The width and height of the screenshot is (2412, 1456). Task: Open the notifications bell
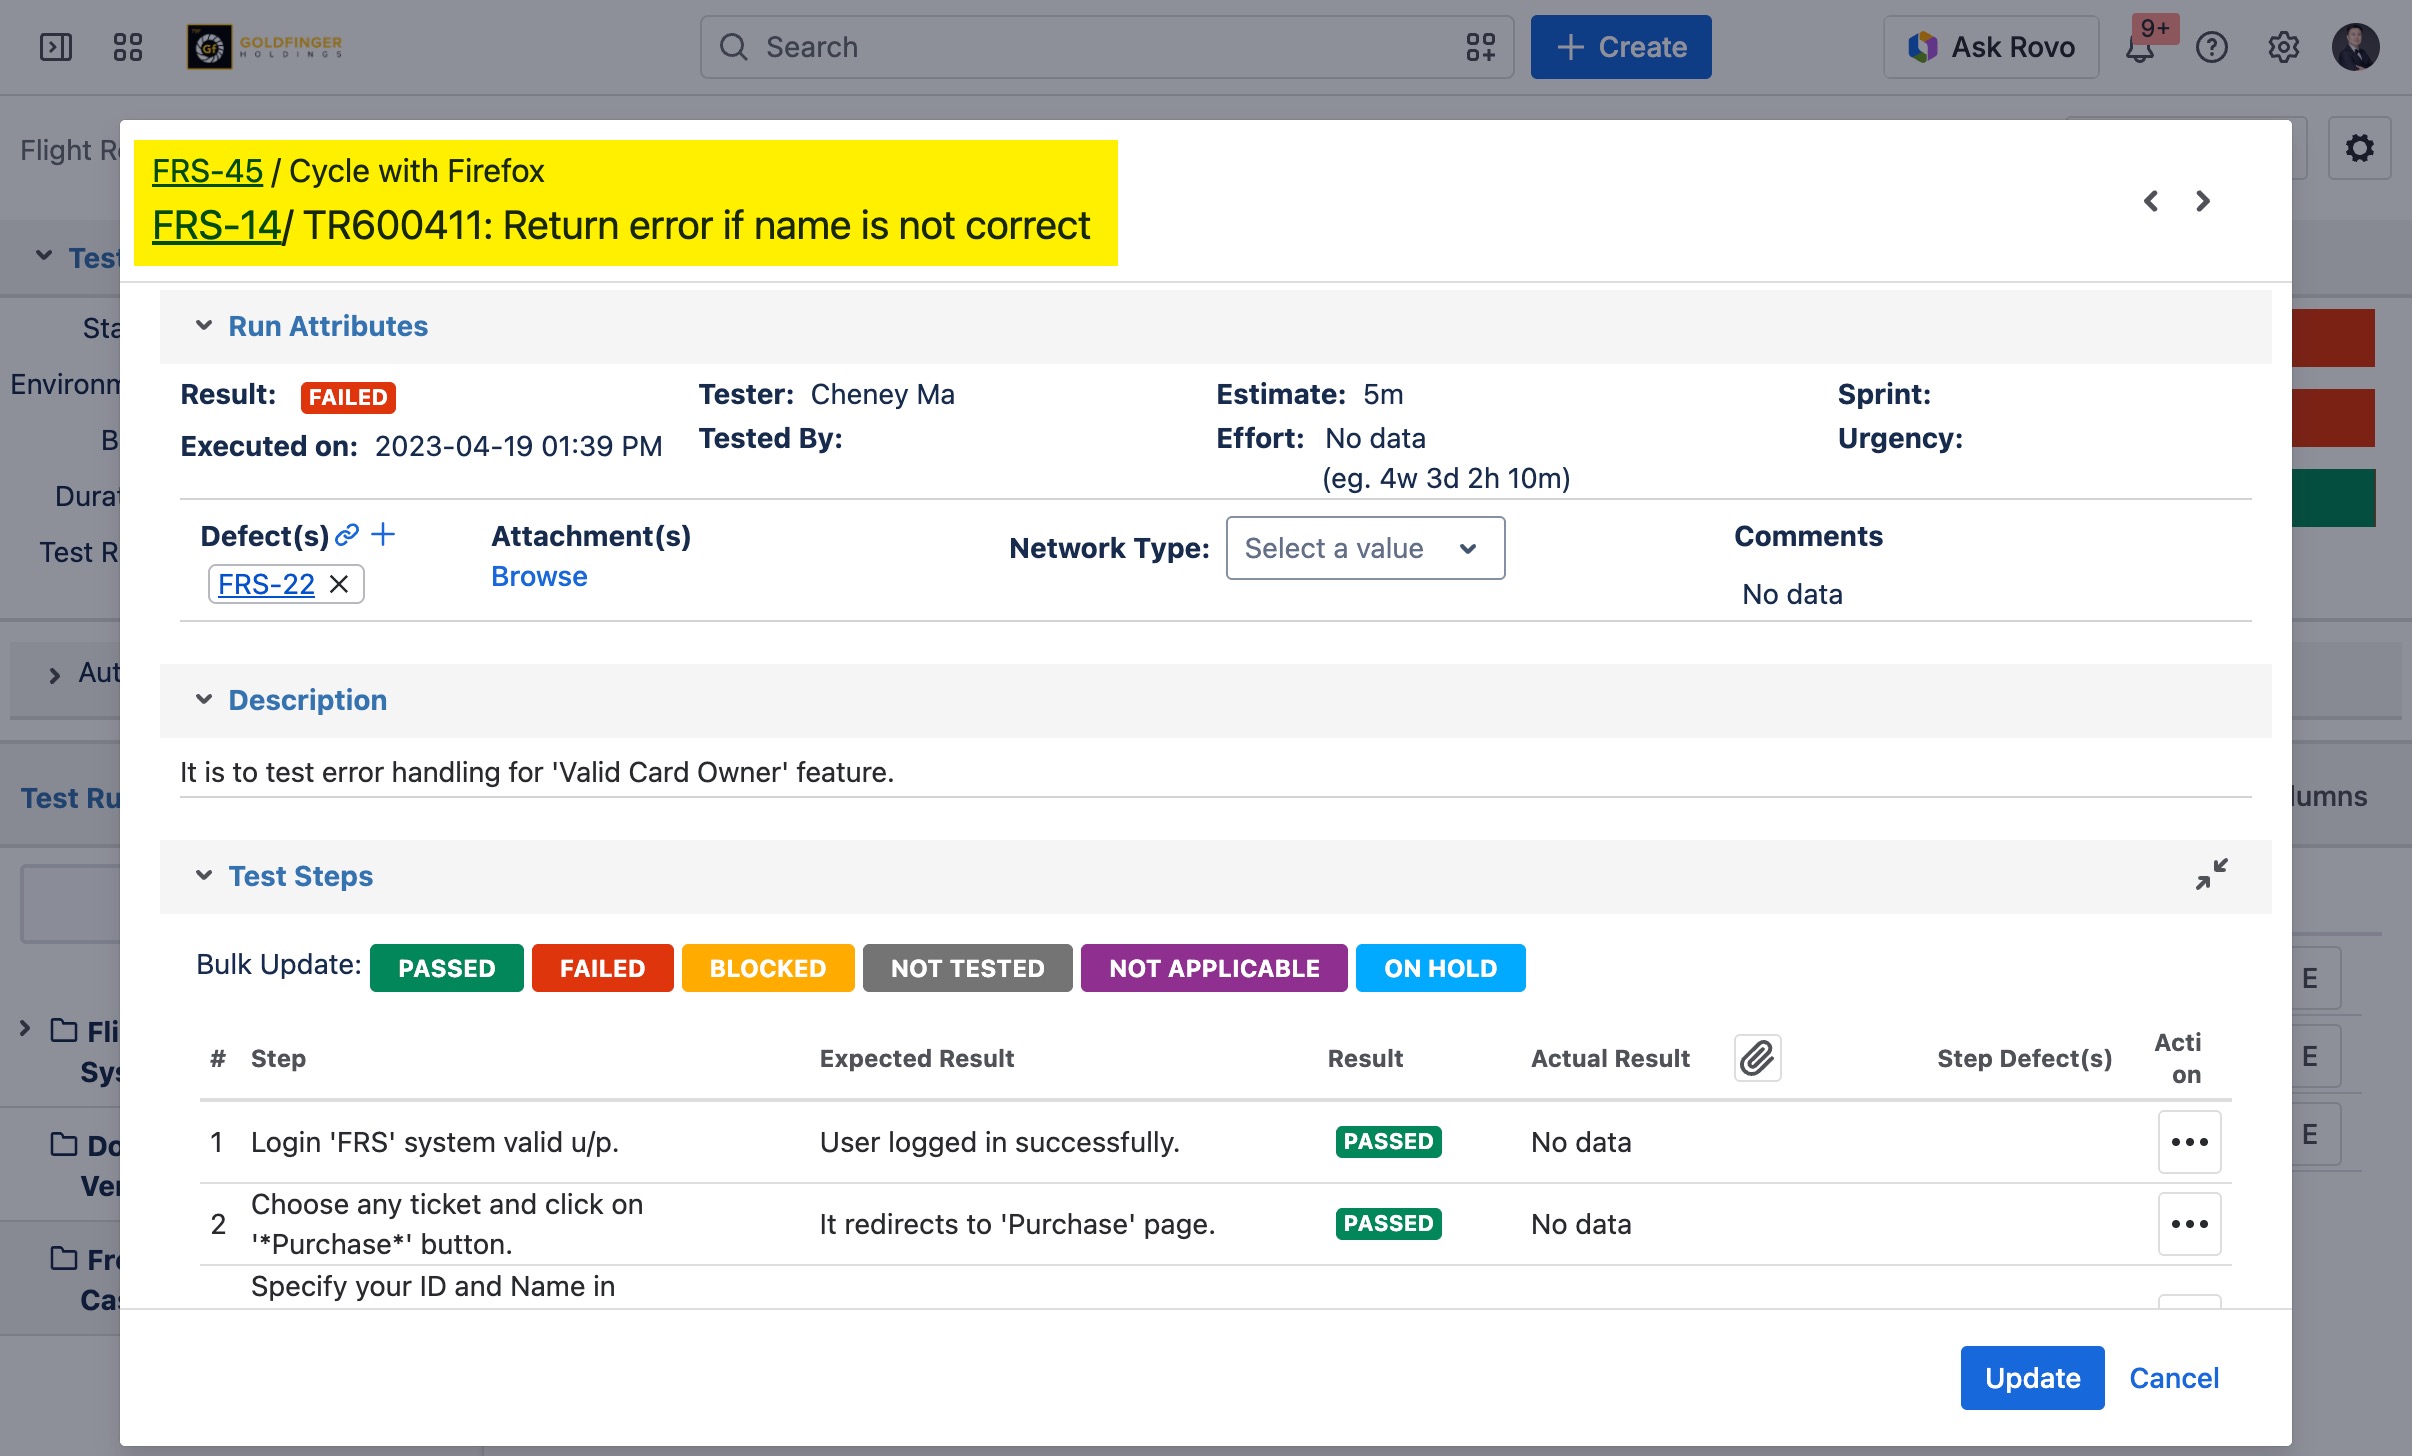click(x=2140, y=47)
